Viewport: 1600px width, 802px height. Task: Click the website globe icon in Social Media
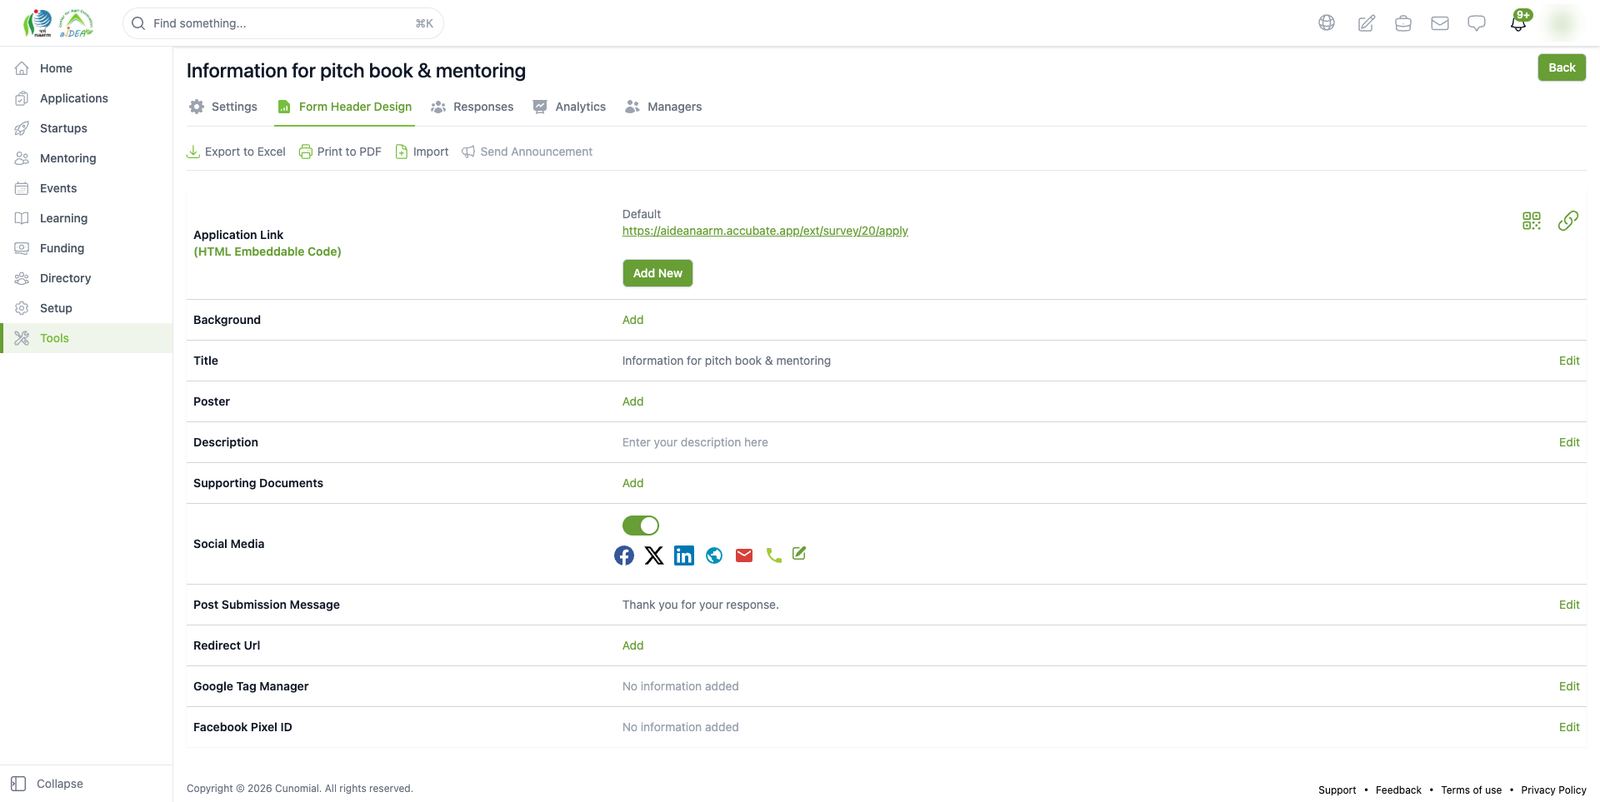pos(714,556)
